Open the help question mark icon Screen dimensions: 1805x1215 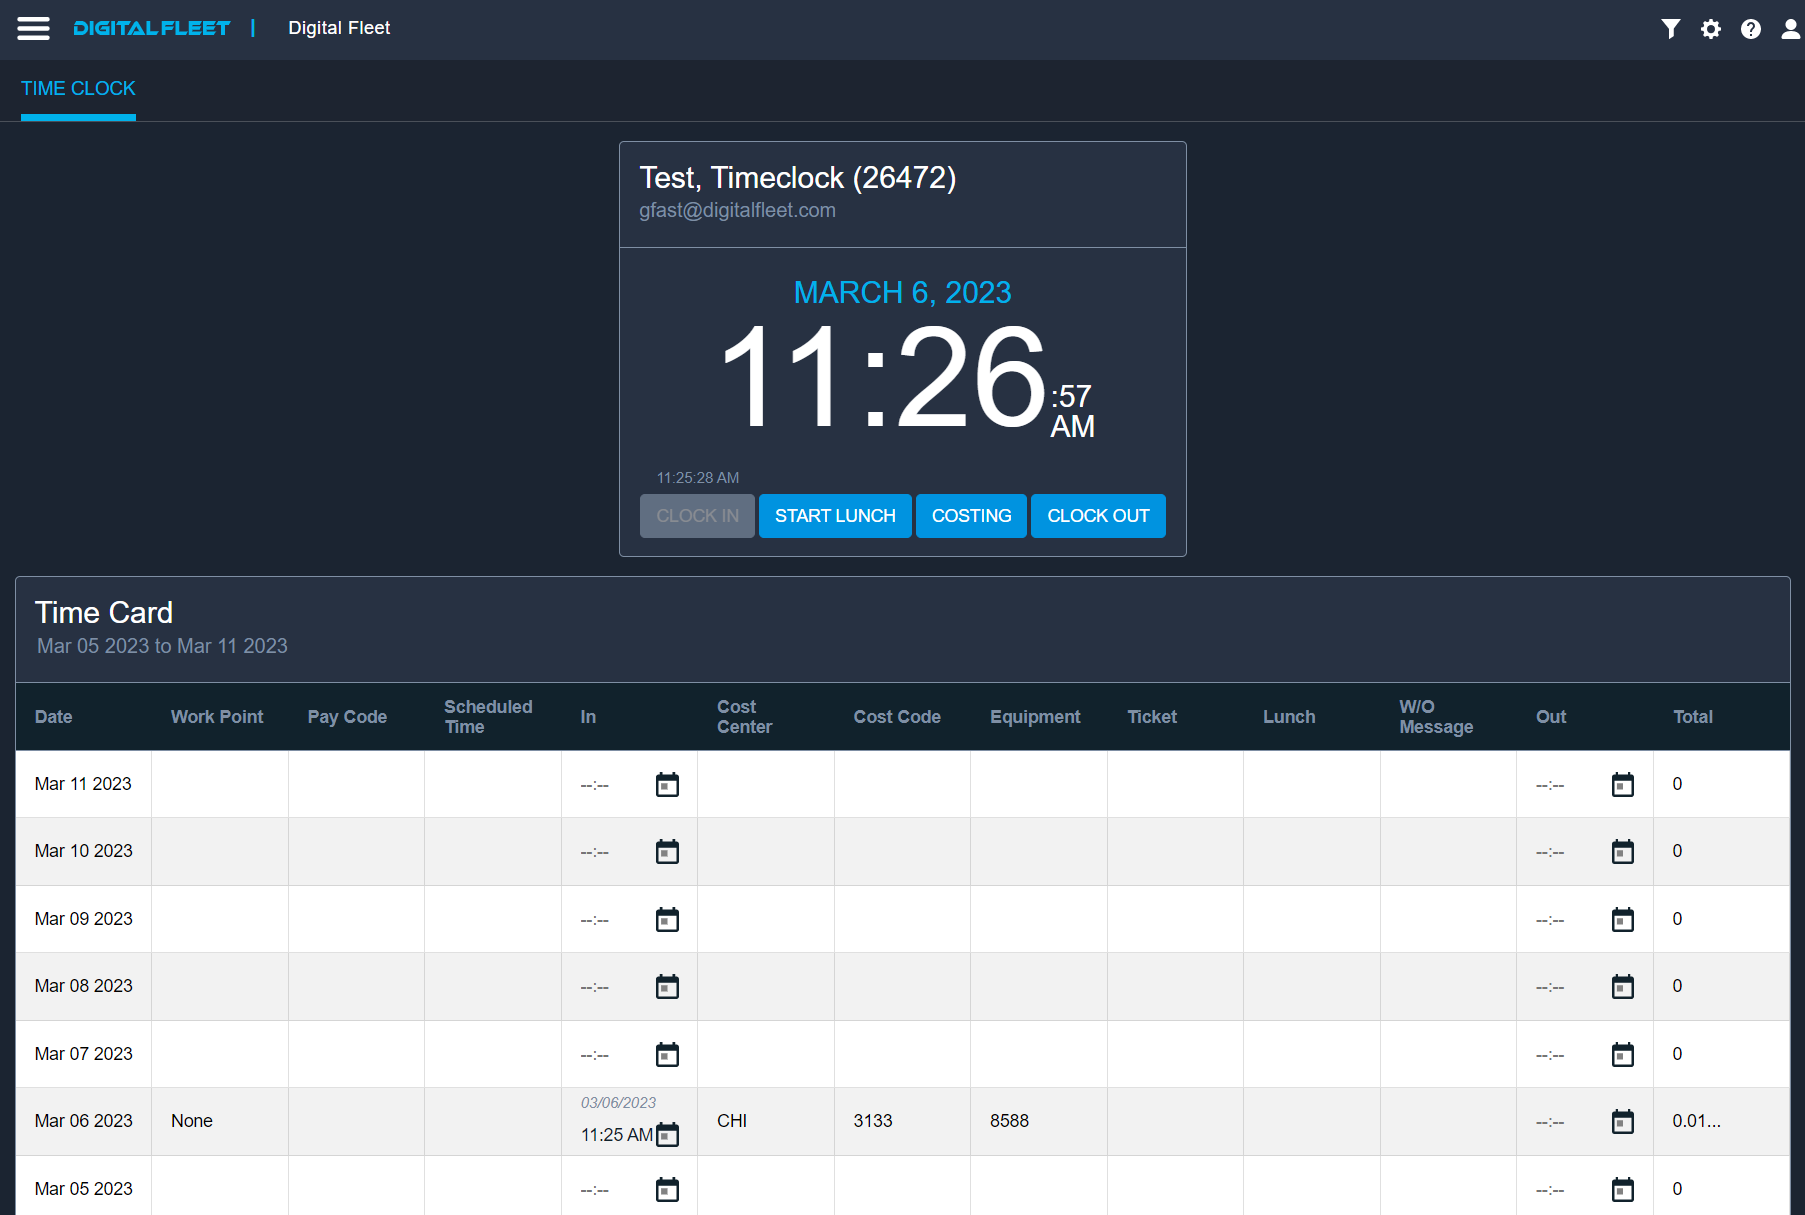click(1751, 29)
